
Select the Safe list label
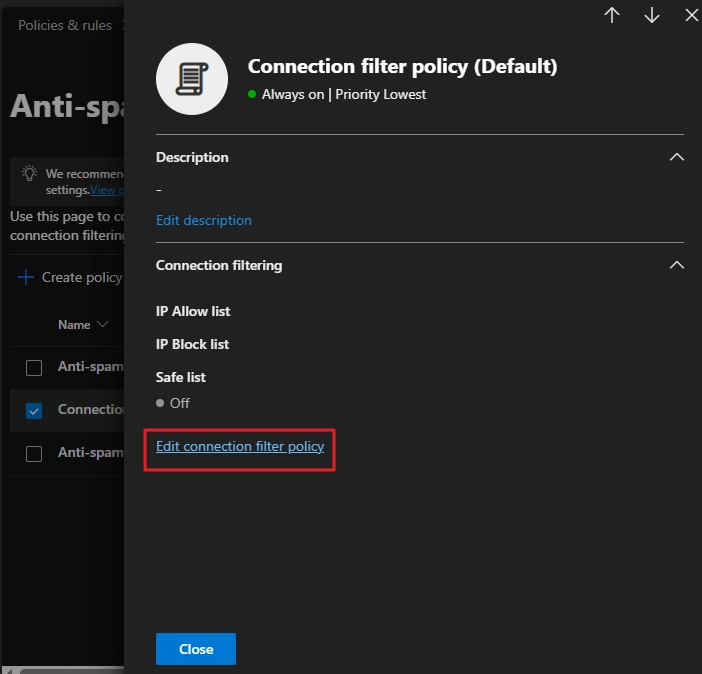click(x=181, y=378)
